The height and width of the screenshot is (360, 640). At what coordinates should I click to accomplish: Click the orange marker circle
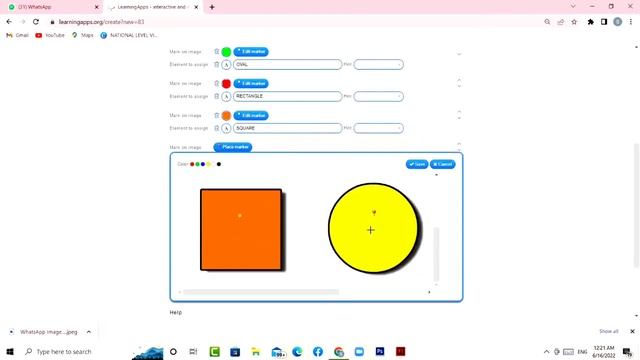click(x=226, y=116)
